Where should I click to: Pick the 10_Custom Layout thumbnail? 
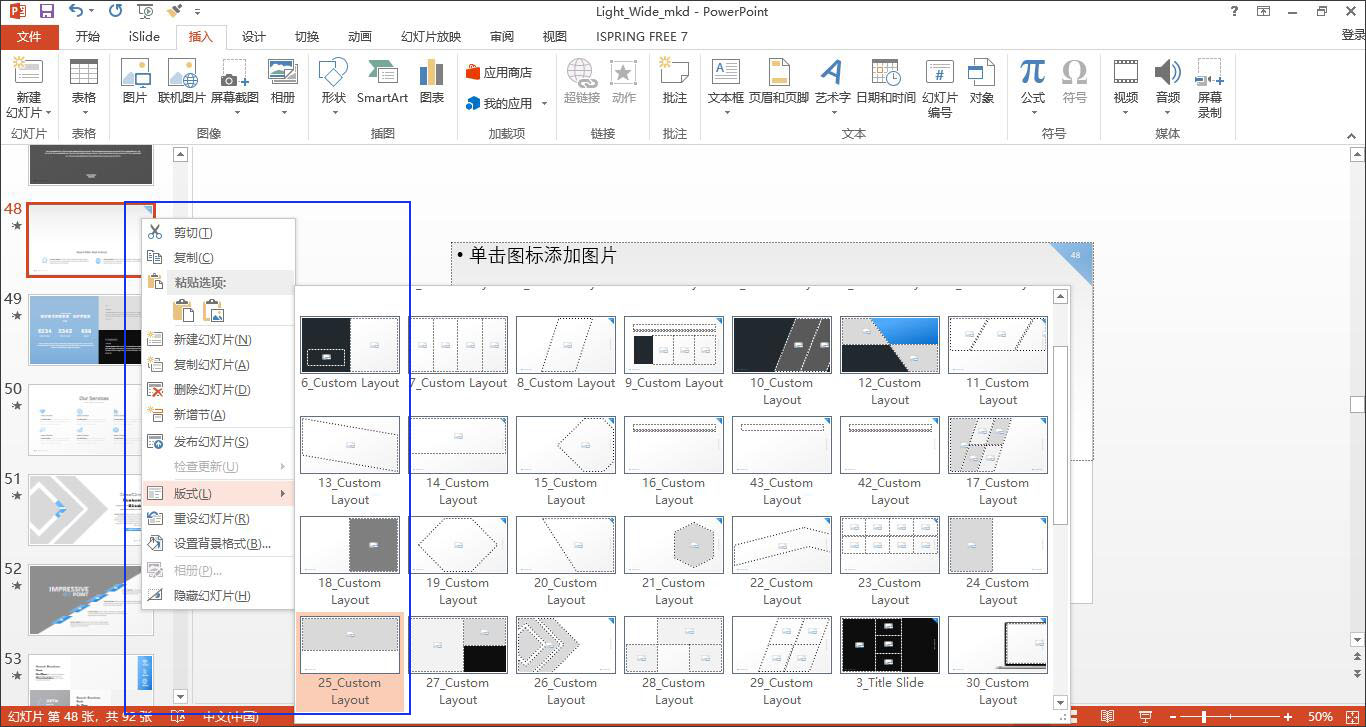click(781, 345)
